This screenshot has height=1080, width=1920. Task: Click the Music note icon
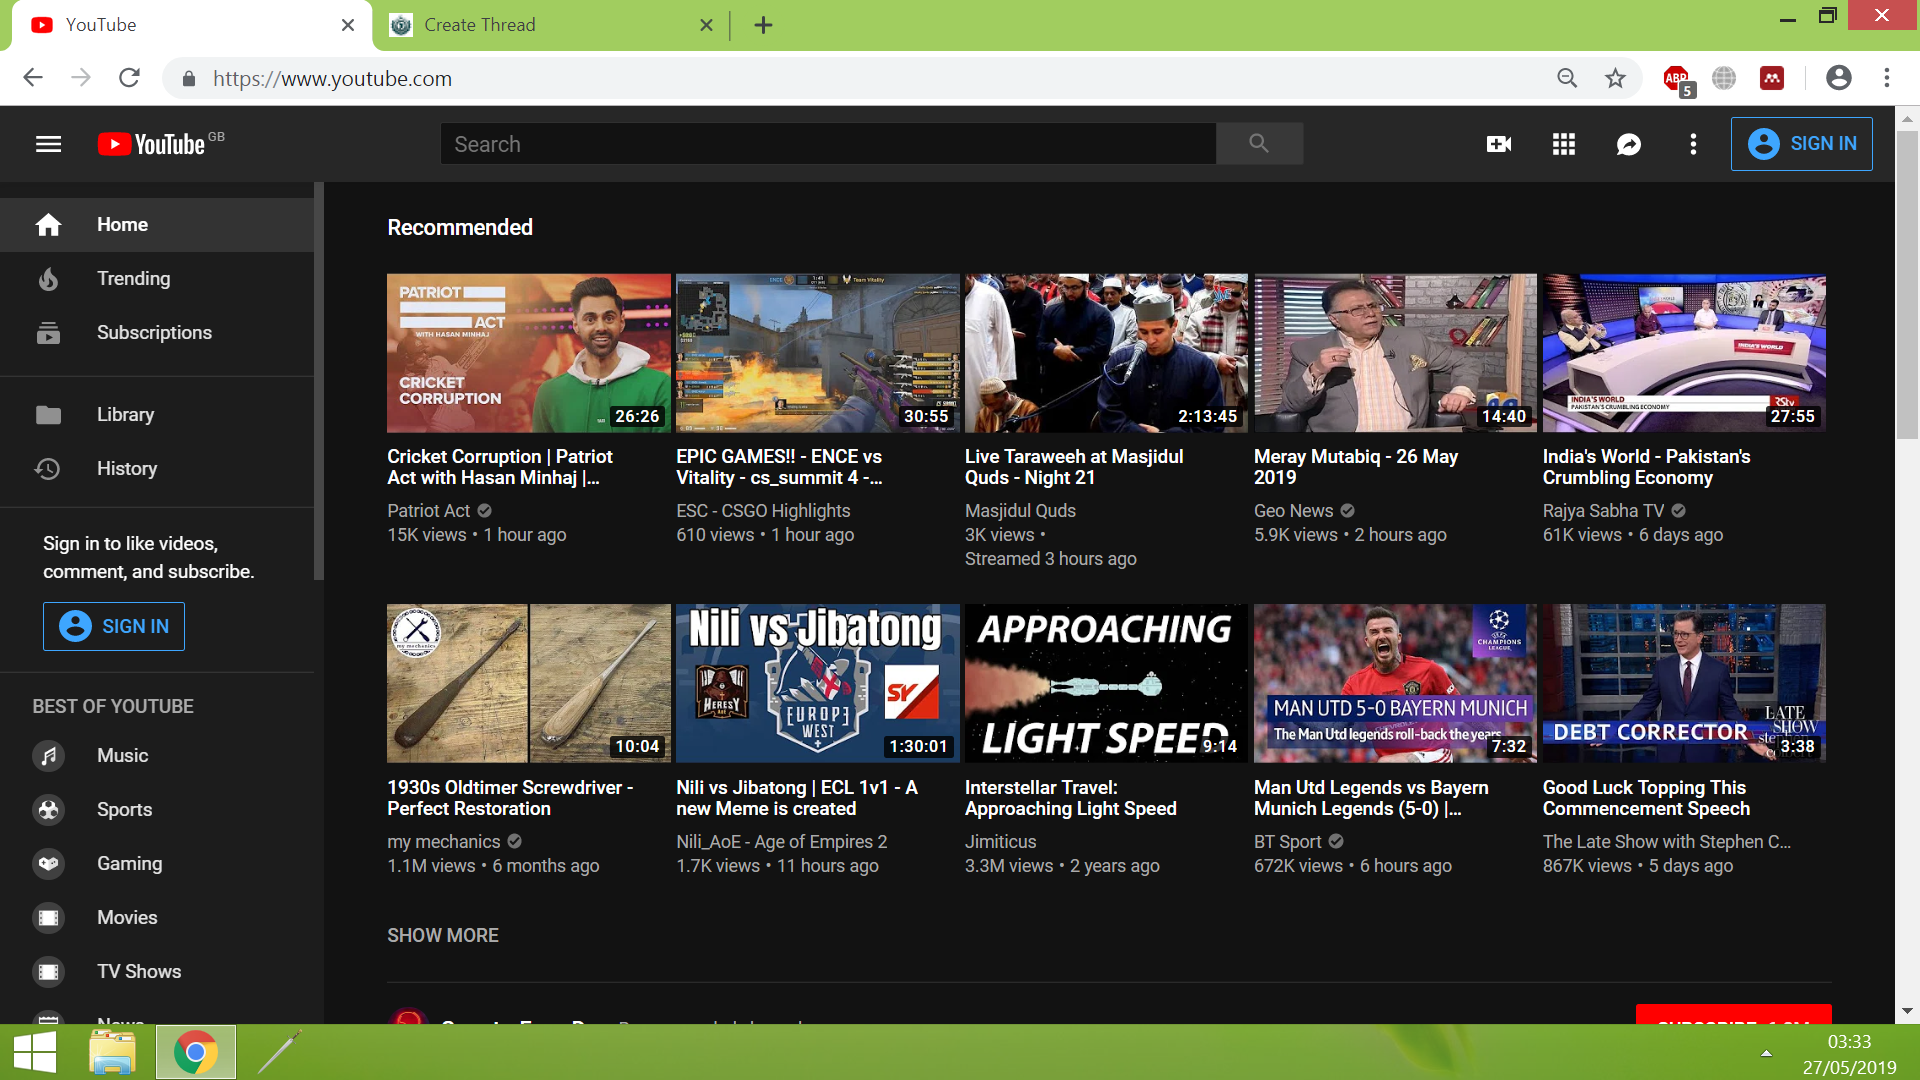[48, 756]
